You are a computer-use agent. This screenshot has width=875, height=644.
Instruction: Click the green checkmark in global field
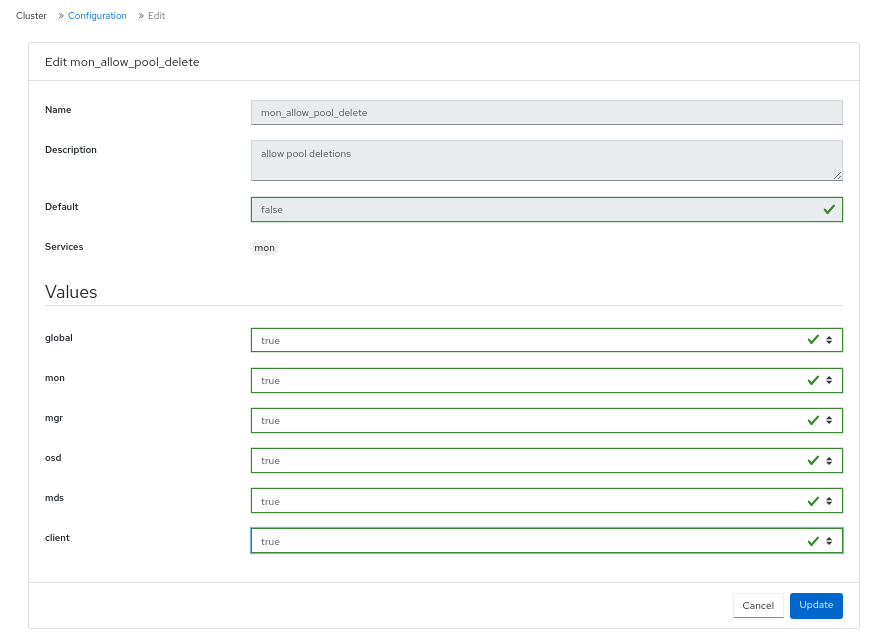click(x=813, y=340)
